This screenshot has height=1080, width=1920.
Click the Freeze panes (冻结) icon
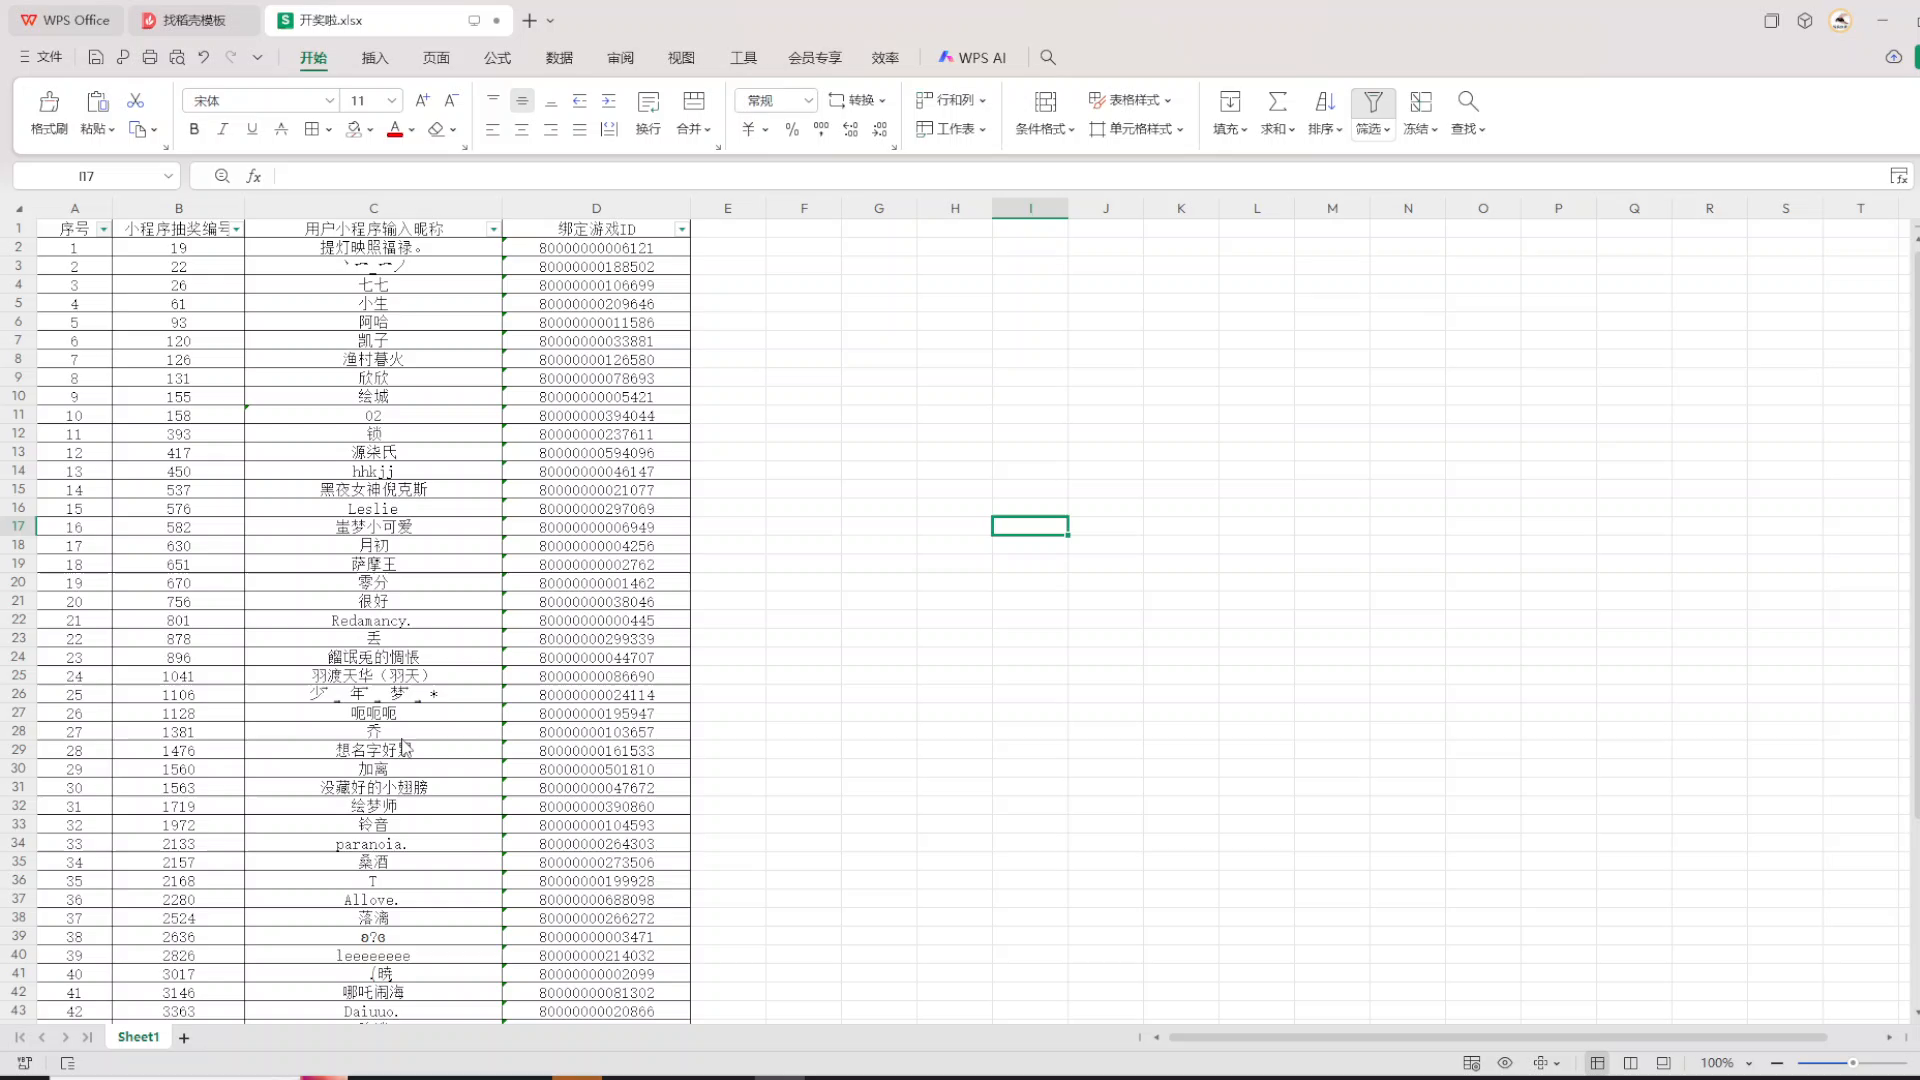1420,102
